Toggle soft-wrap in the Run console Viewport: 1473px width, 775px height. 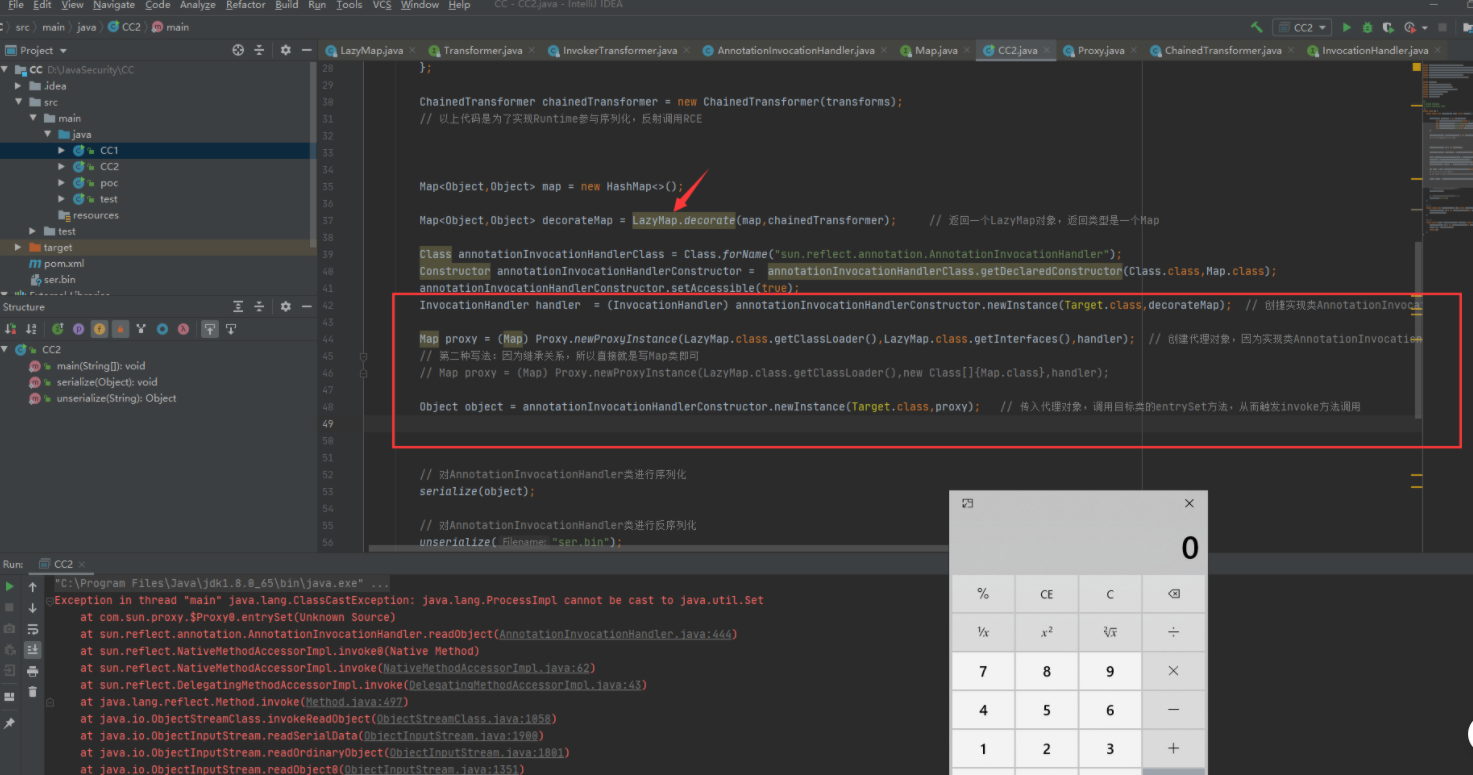point(32,628)
